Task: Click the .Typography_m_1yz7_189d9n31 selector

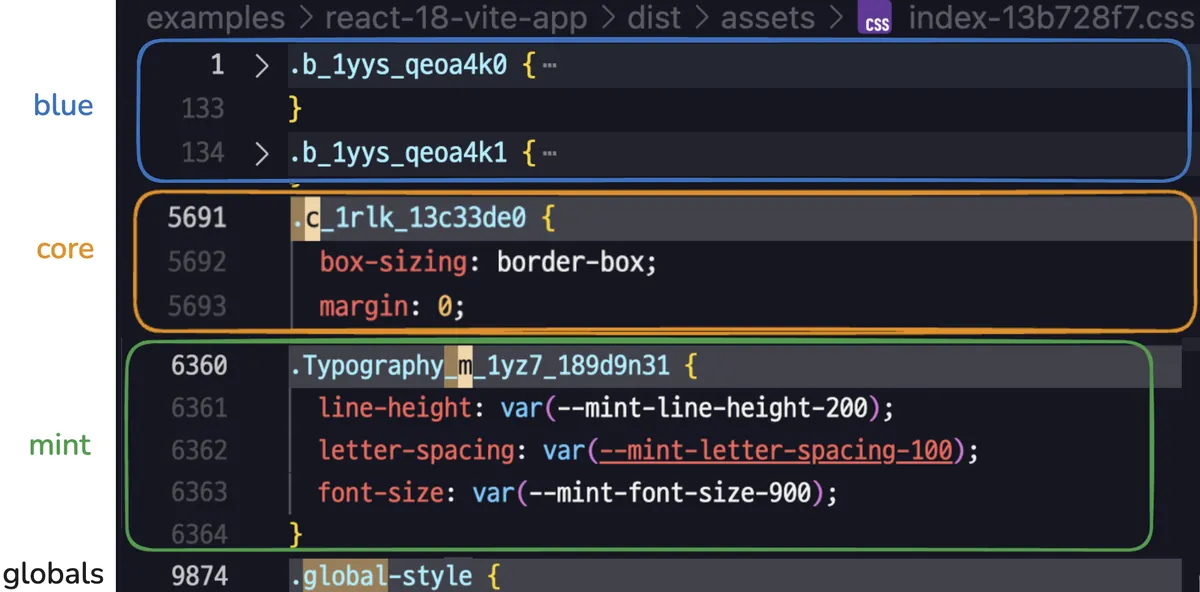Action: pos(480,366)
